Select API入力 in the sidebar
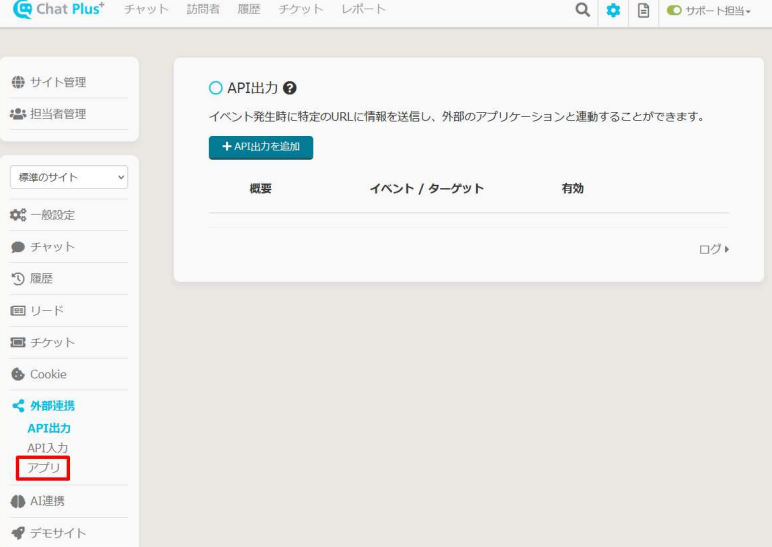Viewport: 772px width, 547px height. pos(48,448)
